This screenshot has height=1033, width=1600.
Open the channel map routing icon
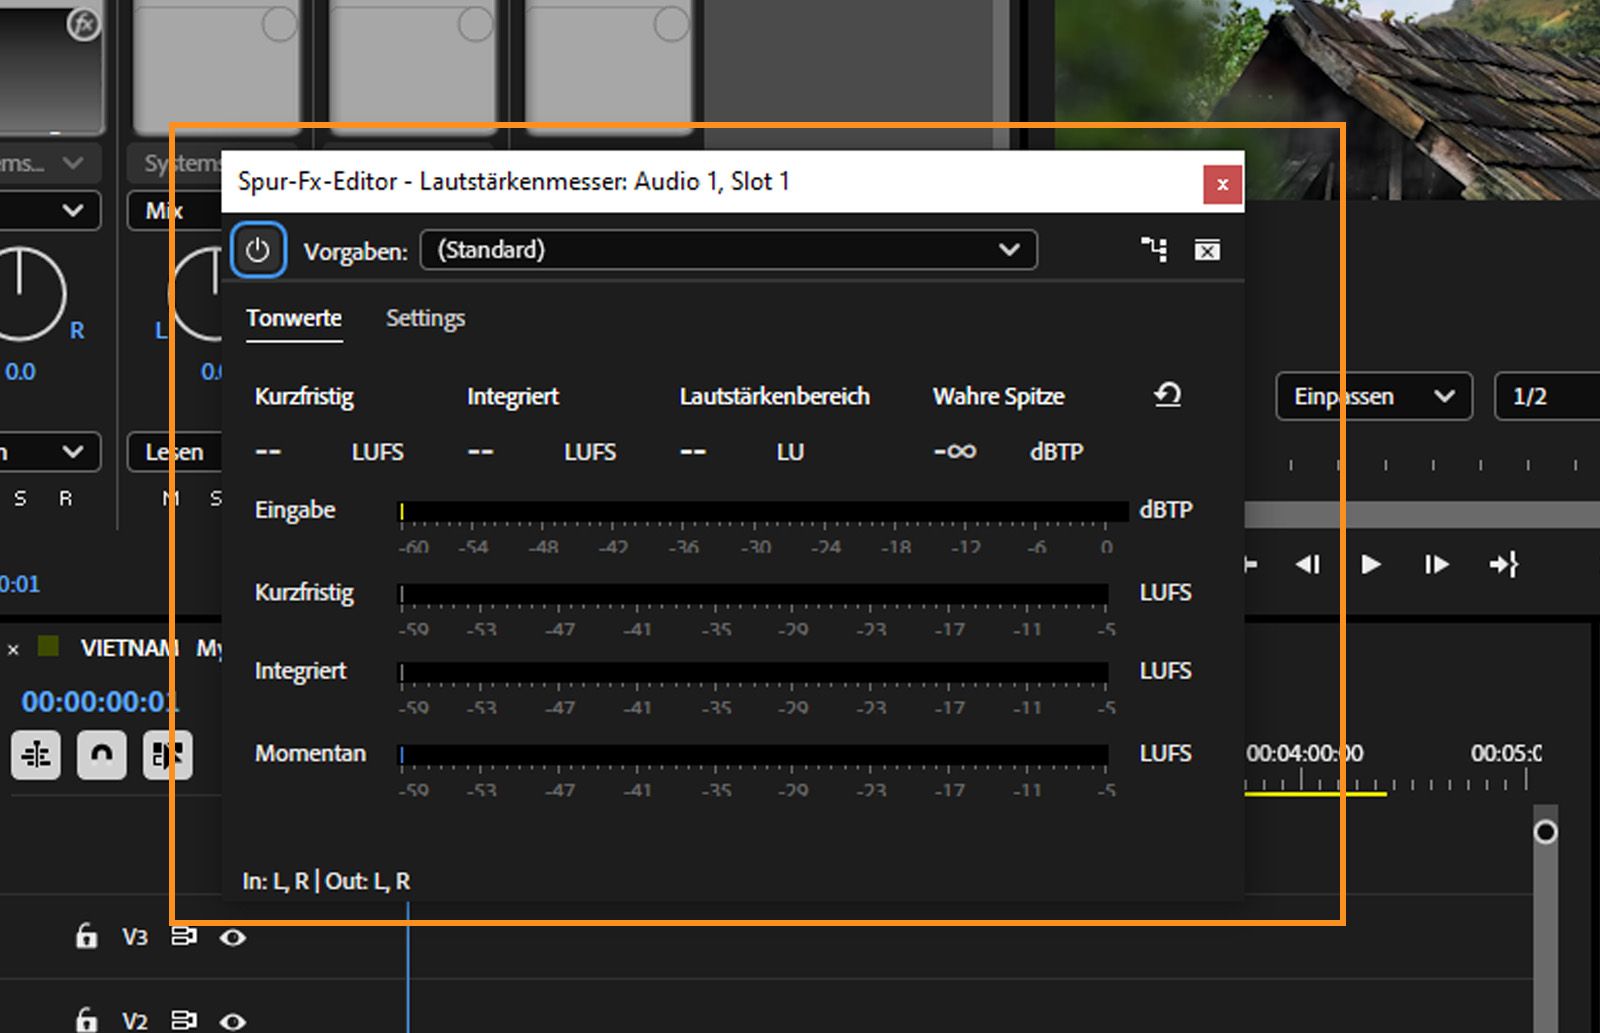(x=1155, y=250)
